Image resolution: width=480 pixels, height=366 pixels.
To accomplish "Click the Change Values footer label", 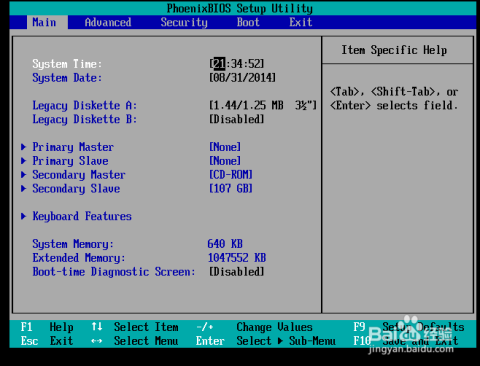I will [274, 327].
